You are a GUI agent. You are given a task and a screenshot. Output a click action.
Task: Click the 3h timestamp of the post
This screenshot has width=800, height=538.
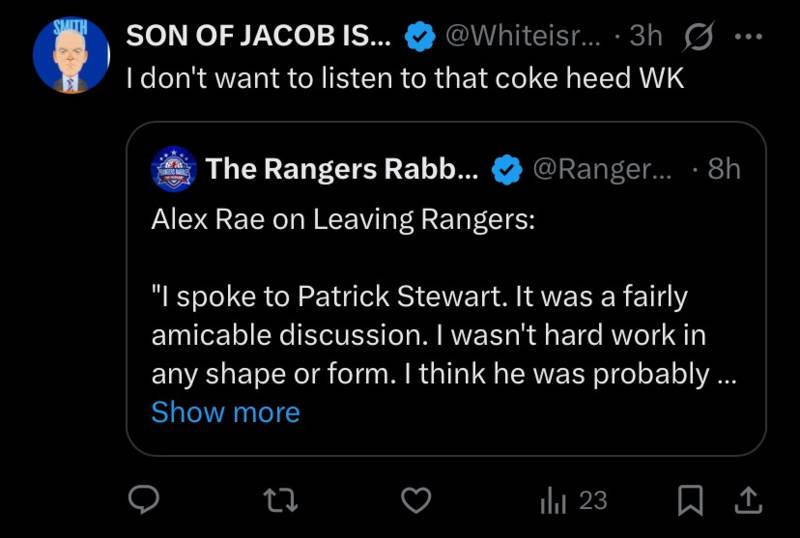647,36
